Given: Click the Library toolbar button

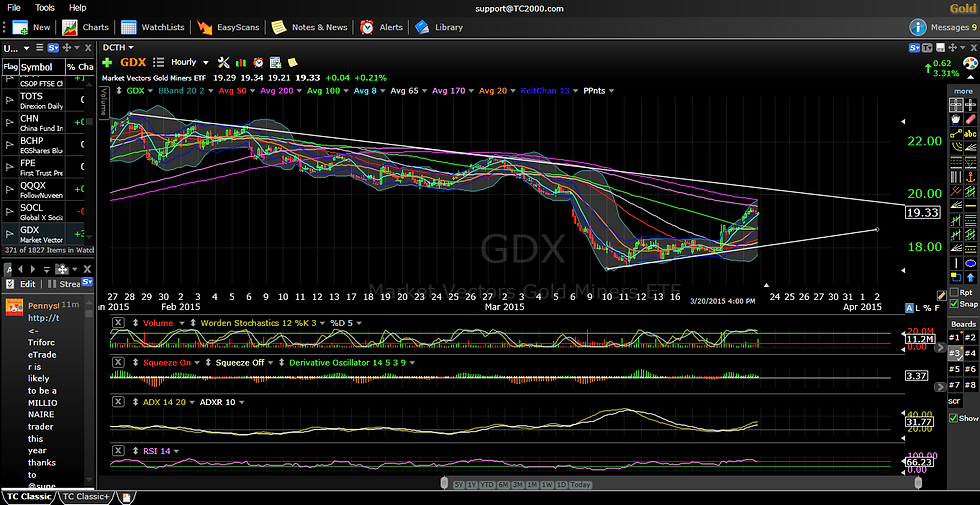Looking at the screenshot, I should coord(439,27).
